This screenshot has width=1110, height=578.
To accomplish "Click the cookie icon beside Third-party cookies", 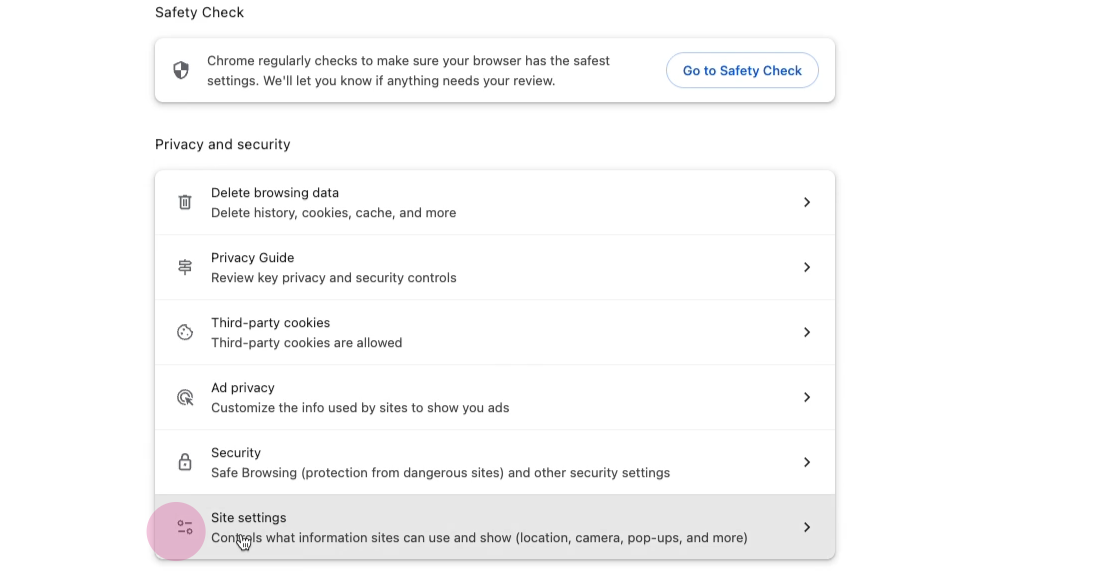I will pos(185,332).
